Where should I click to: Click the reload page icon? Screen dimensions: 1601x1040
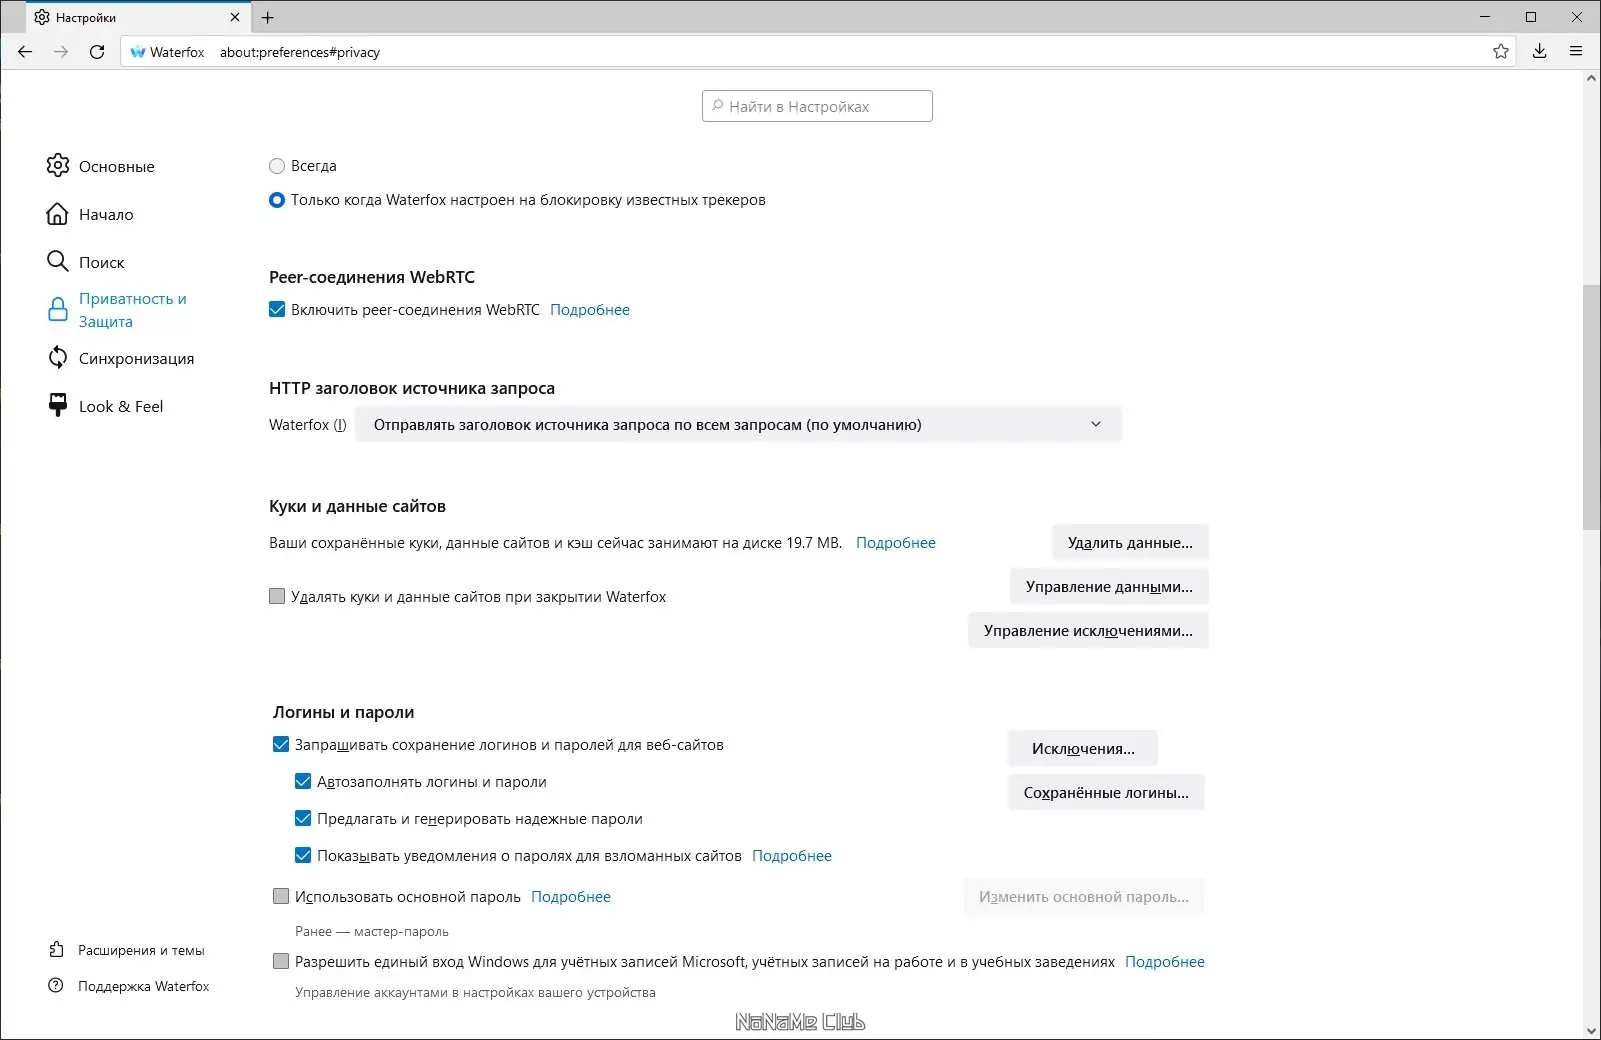97,52
